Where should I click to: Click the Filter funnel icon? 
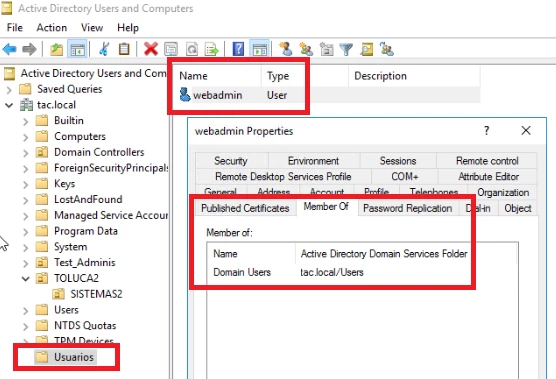(346, 49)
